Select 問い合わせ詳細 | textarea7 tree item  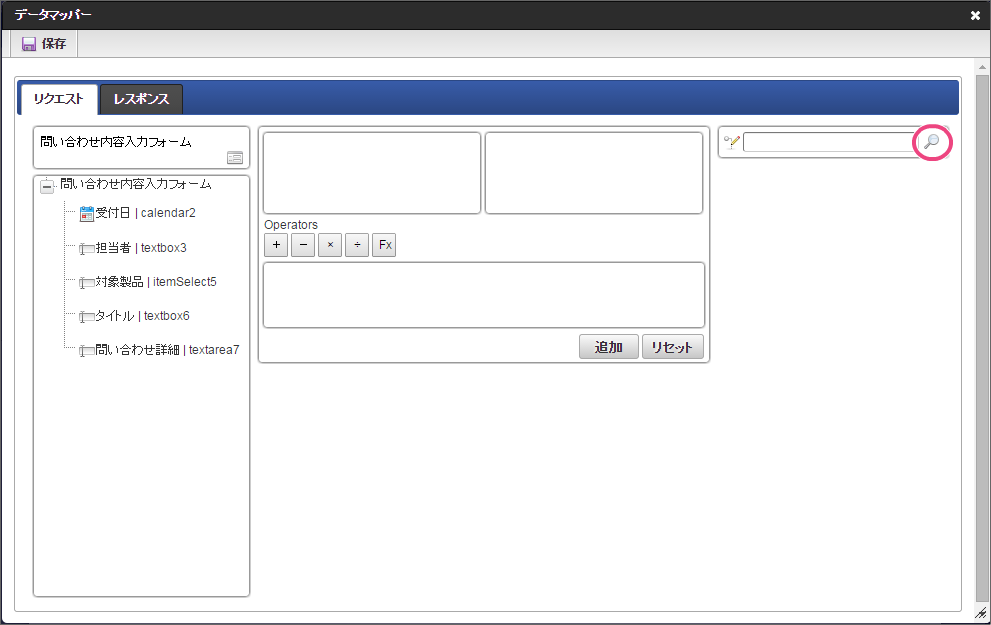[167, 349]
